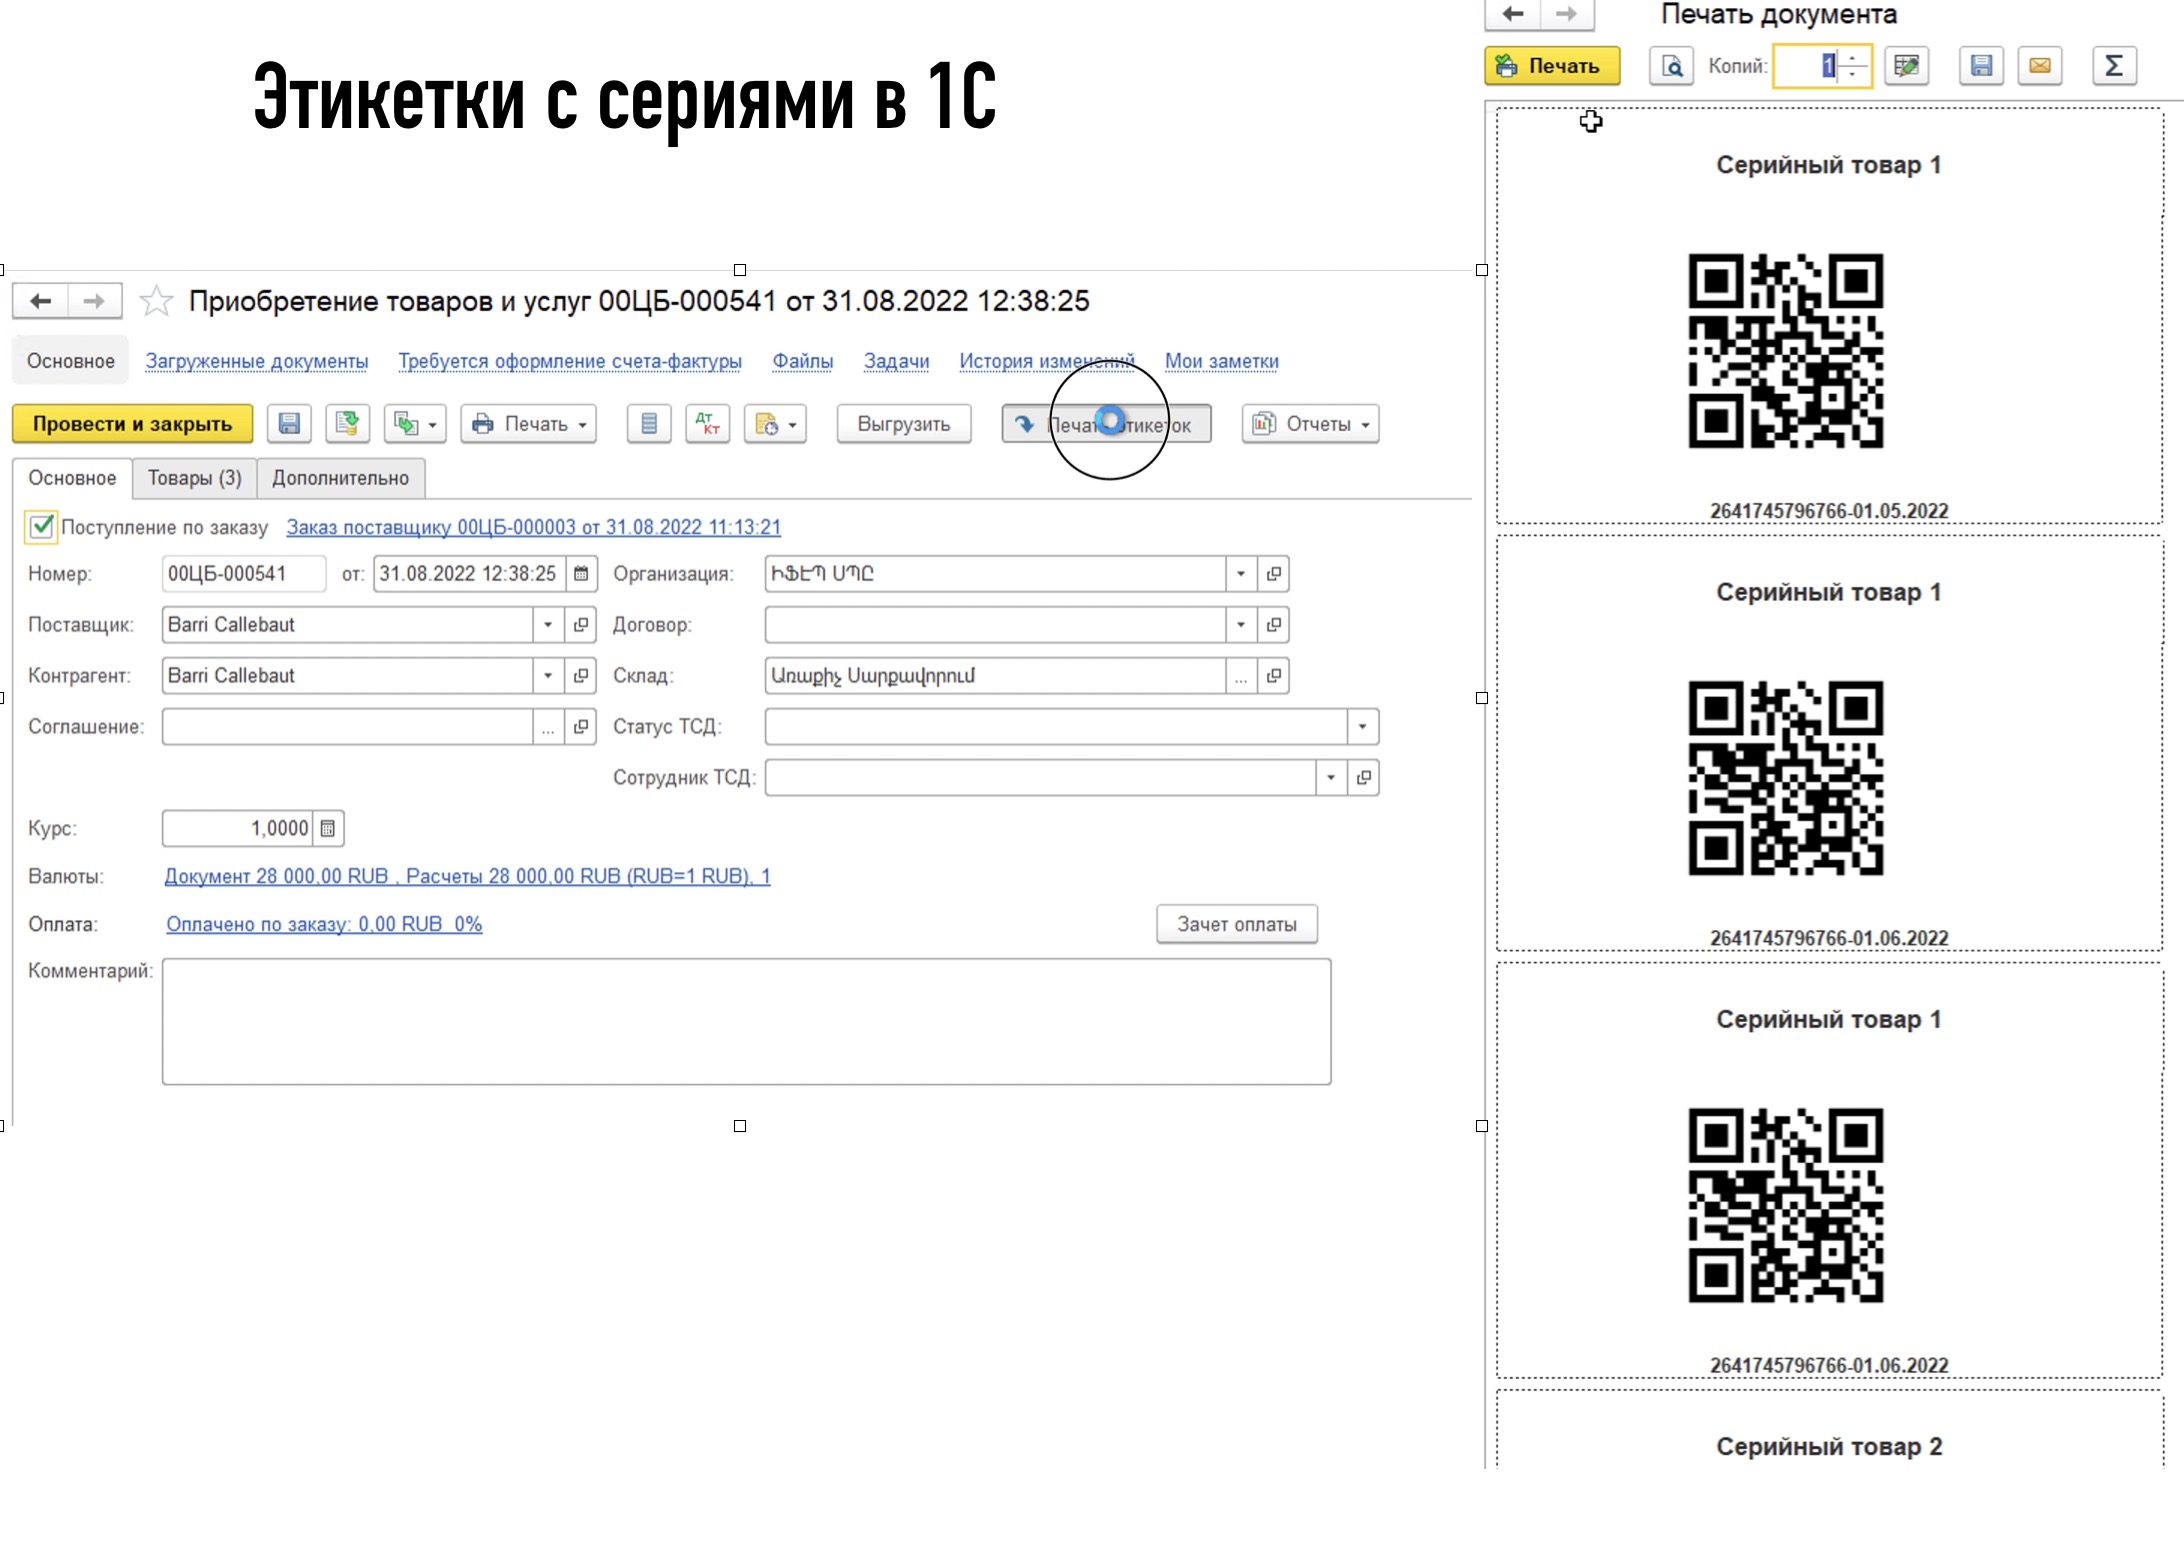Open the Сотрудник ТСД record icon
The image size is (2184, 1552).
click(x=1364, y=778)
